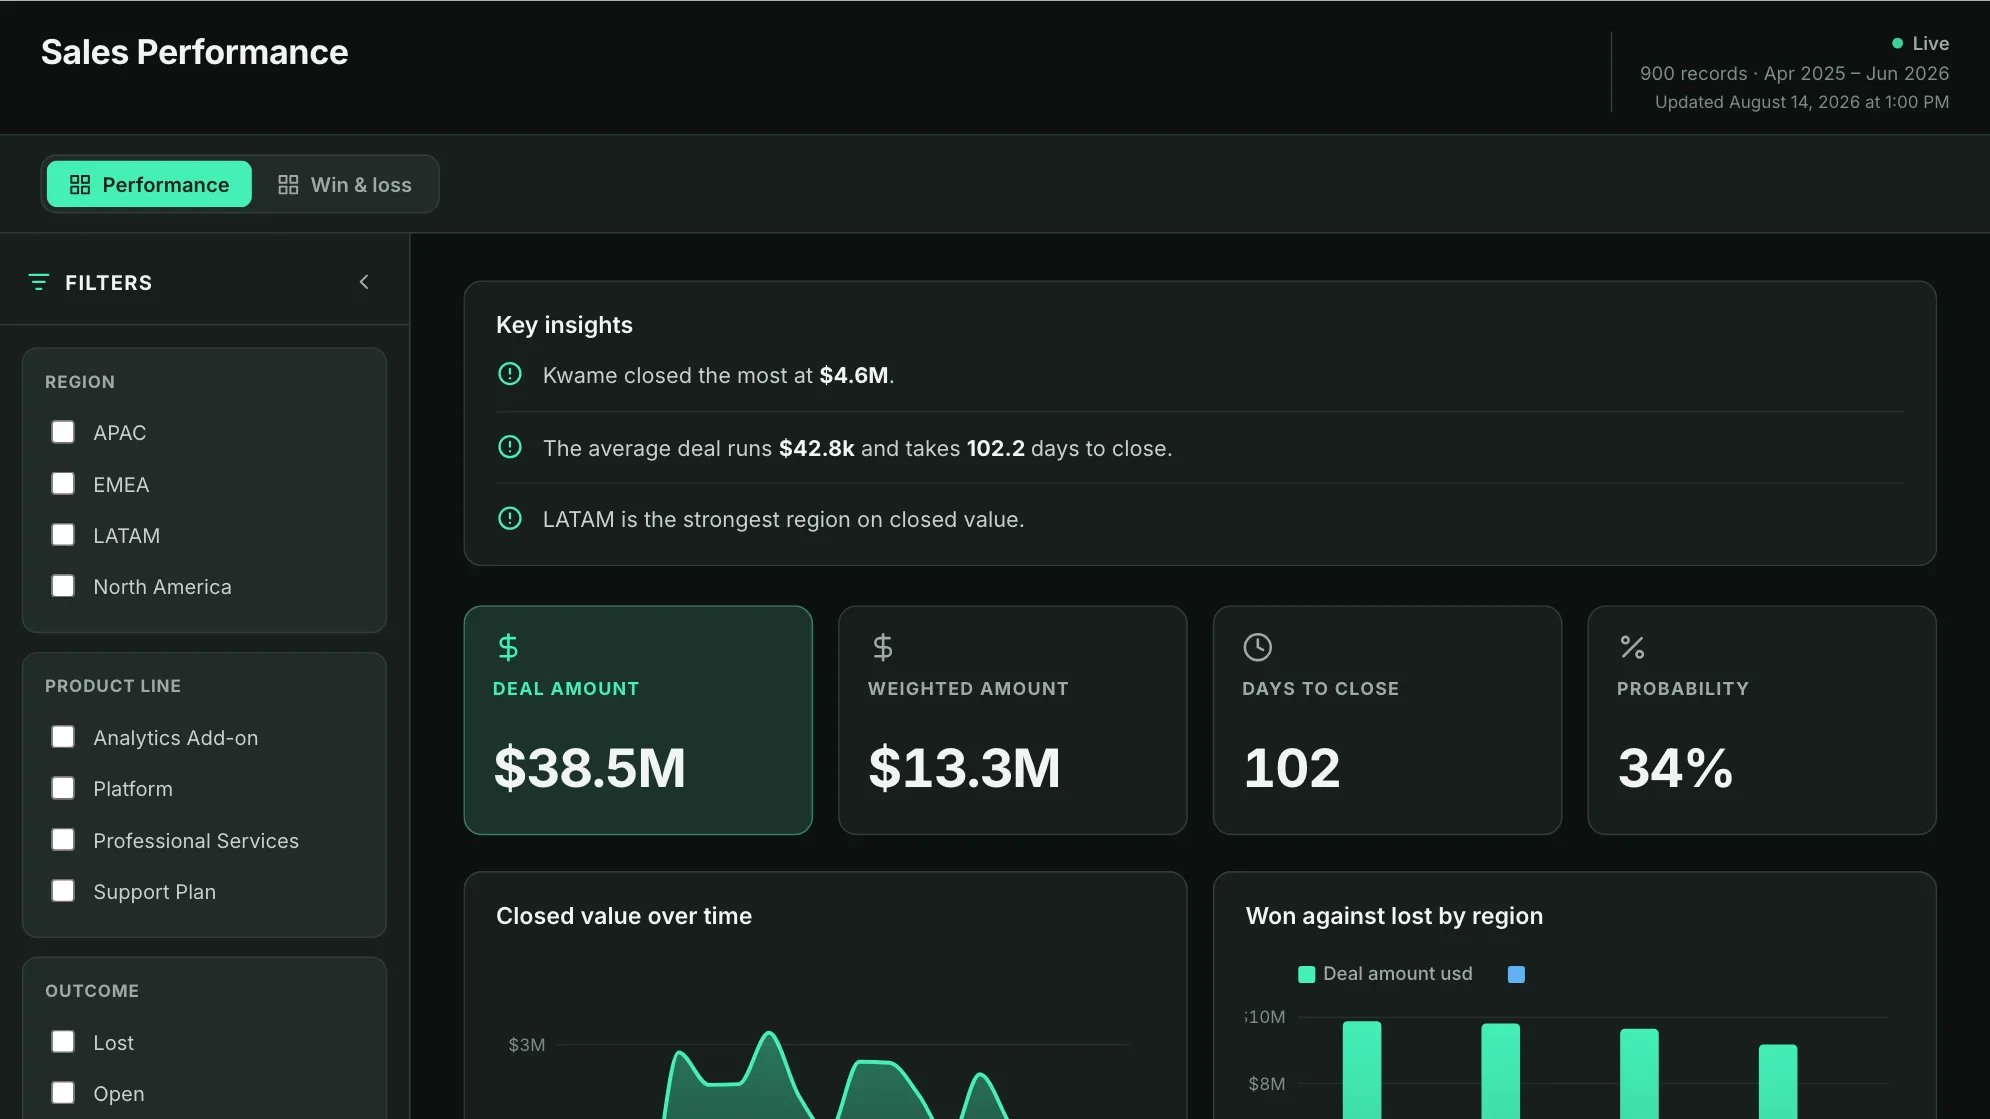The height and width of the screenshot is (1119, 1990).
Task: Select the Deal Amount metric card
Action: [x=638, y=720]
